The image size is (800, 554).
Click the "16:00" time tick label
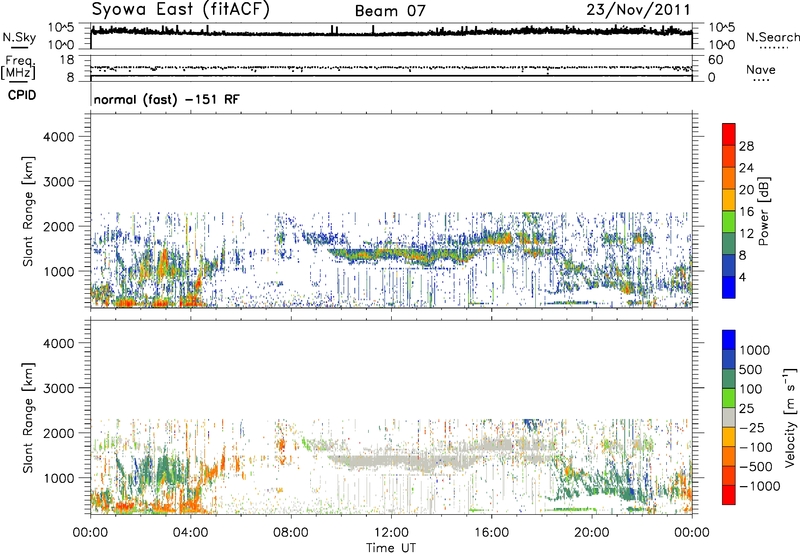click(x=491, y=533)
